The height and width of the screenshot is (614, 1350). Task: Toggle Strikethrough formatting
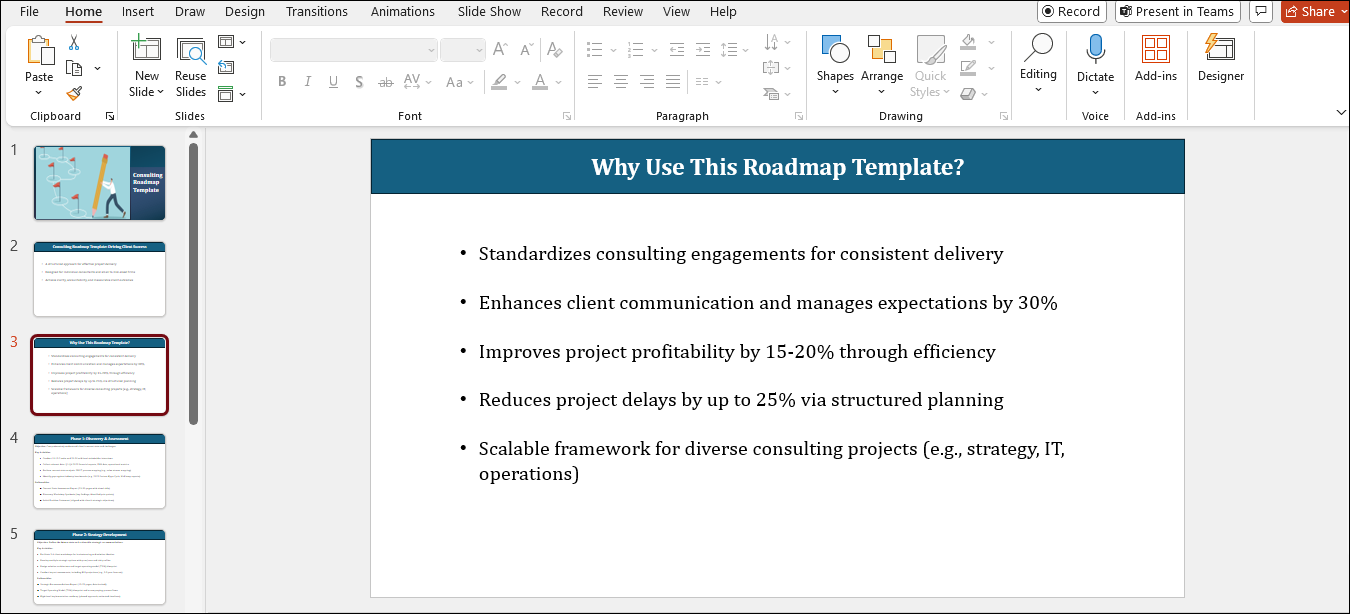(388, 82)
